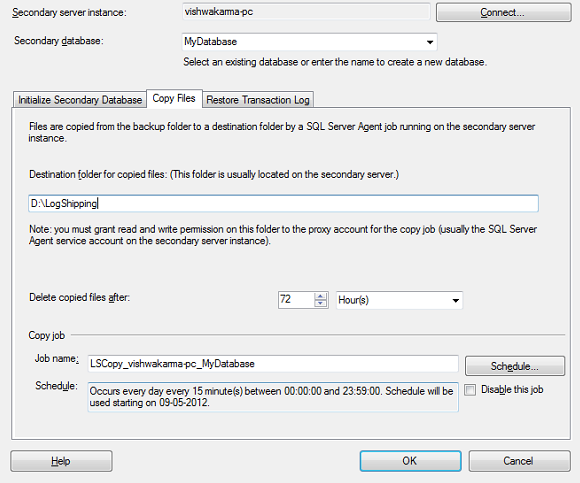This screenshot has height=483, width=580.
Task: Increase delete-after hours with up arrow
Action: (320, 296)
